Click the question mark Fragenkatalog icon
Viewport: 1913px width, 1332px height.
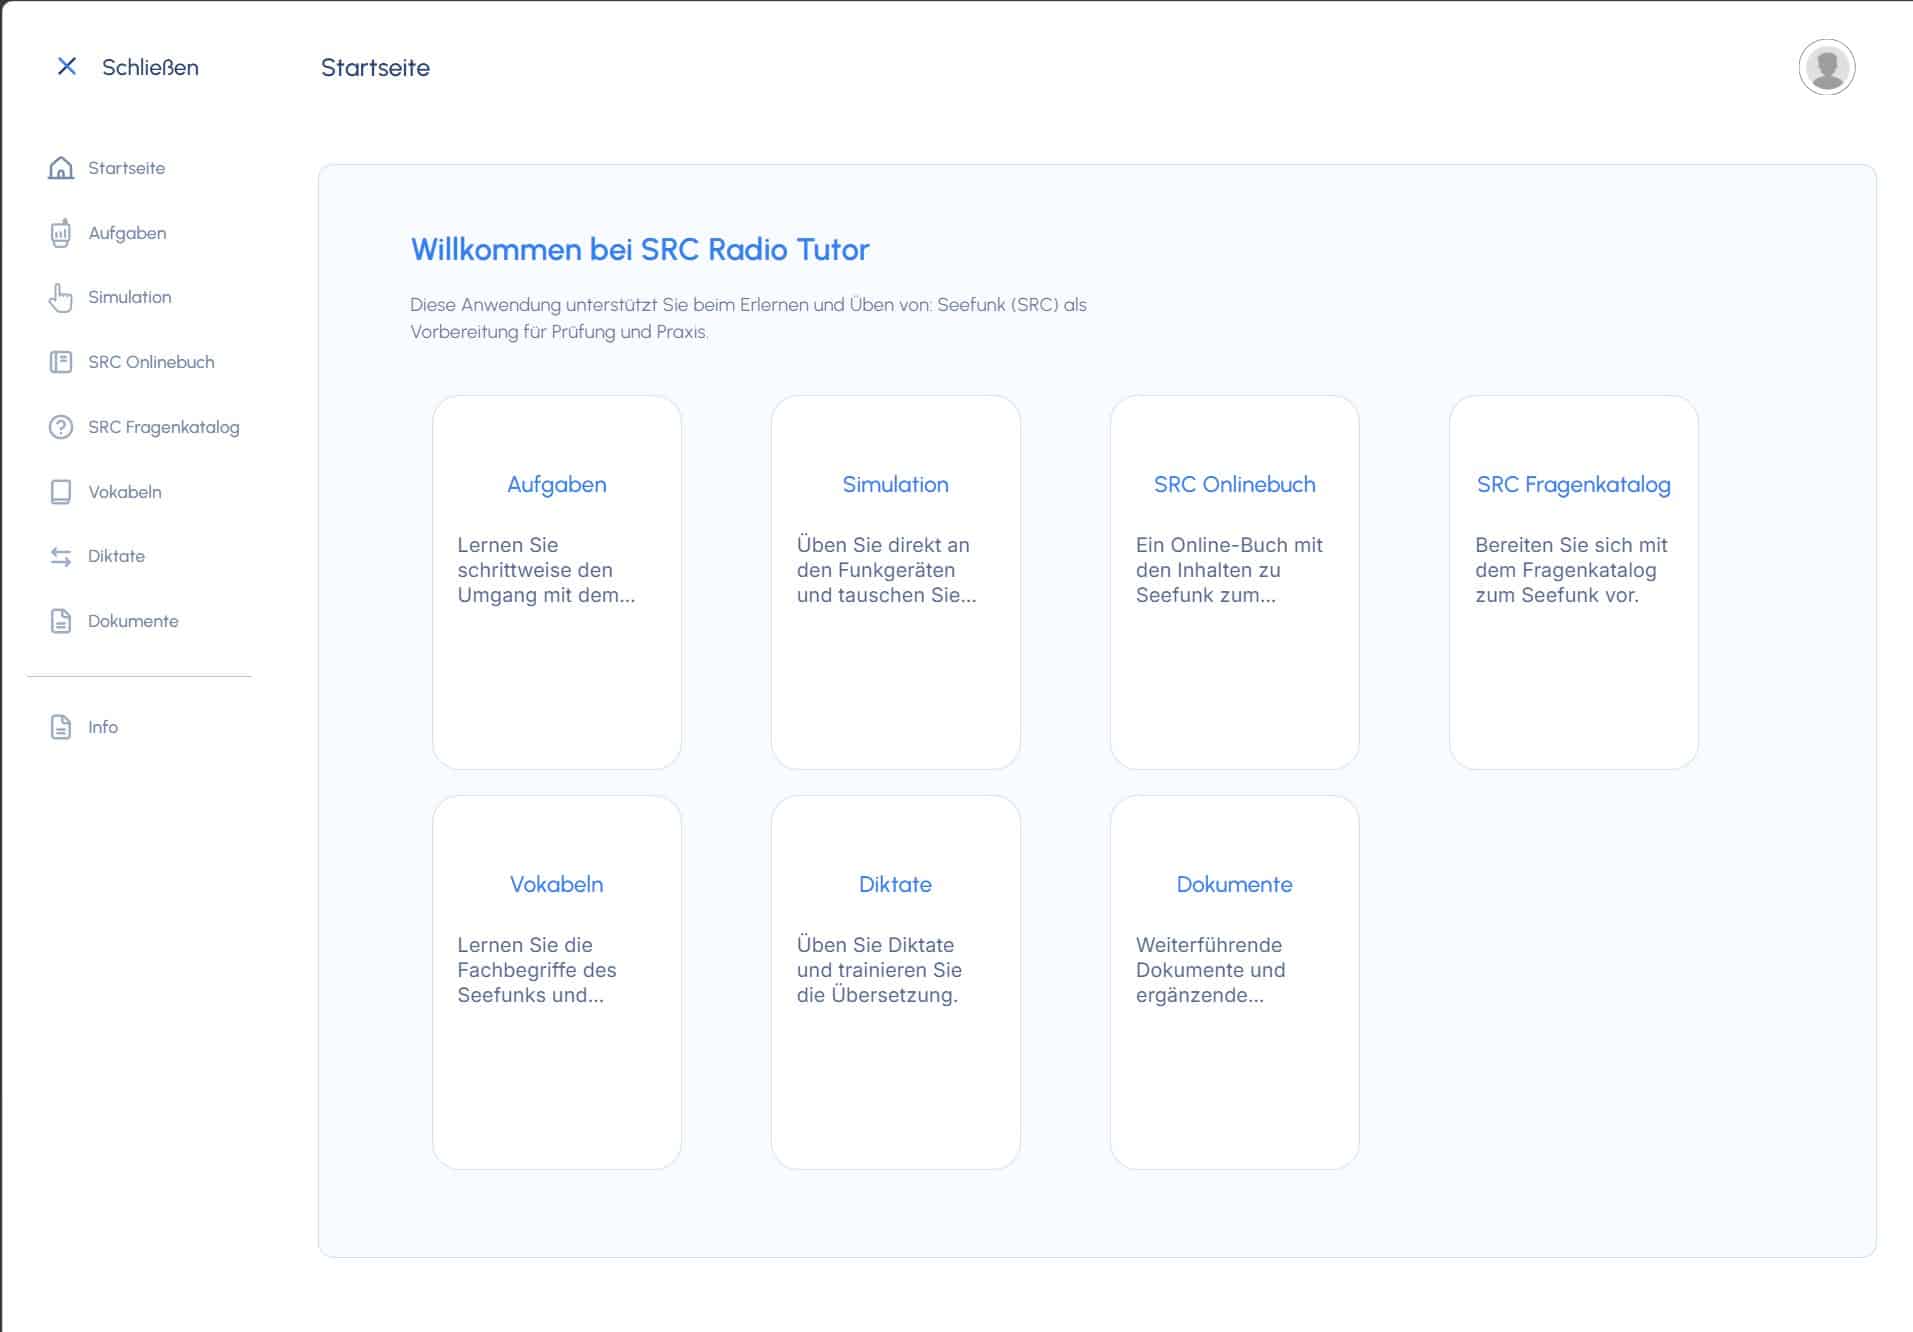point(61,427)
